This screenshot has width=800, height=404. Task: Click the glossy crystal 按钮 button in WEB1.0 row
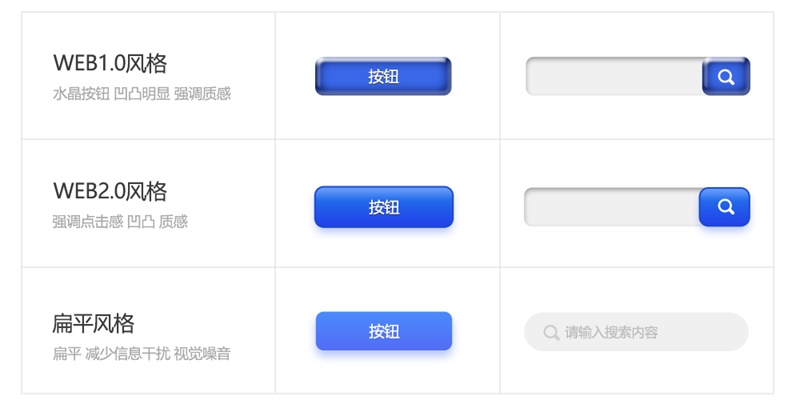click(x=383, y=76)
